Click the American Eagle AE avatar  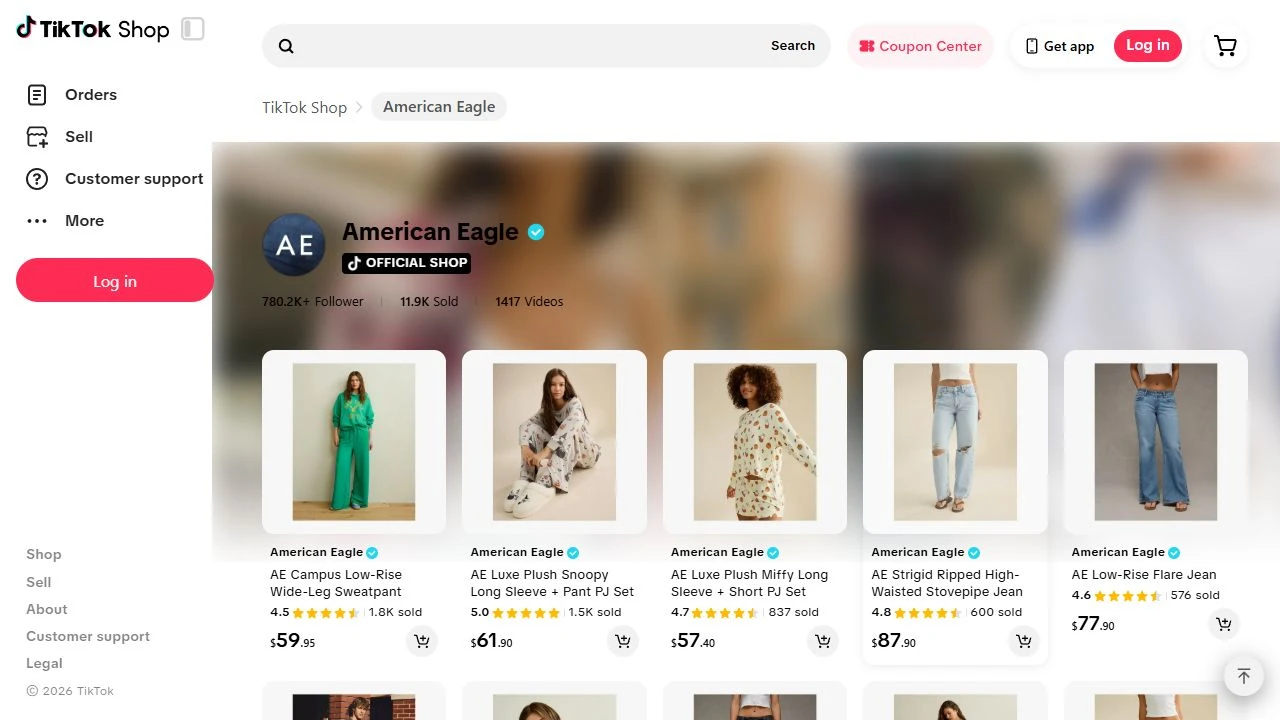[294, 245]
